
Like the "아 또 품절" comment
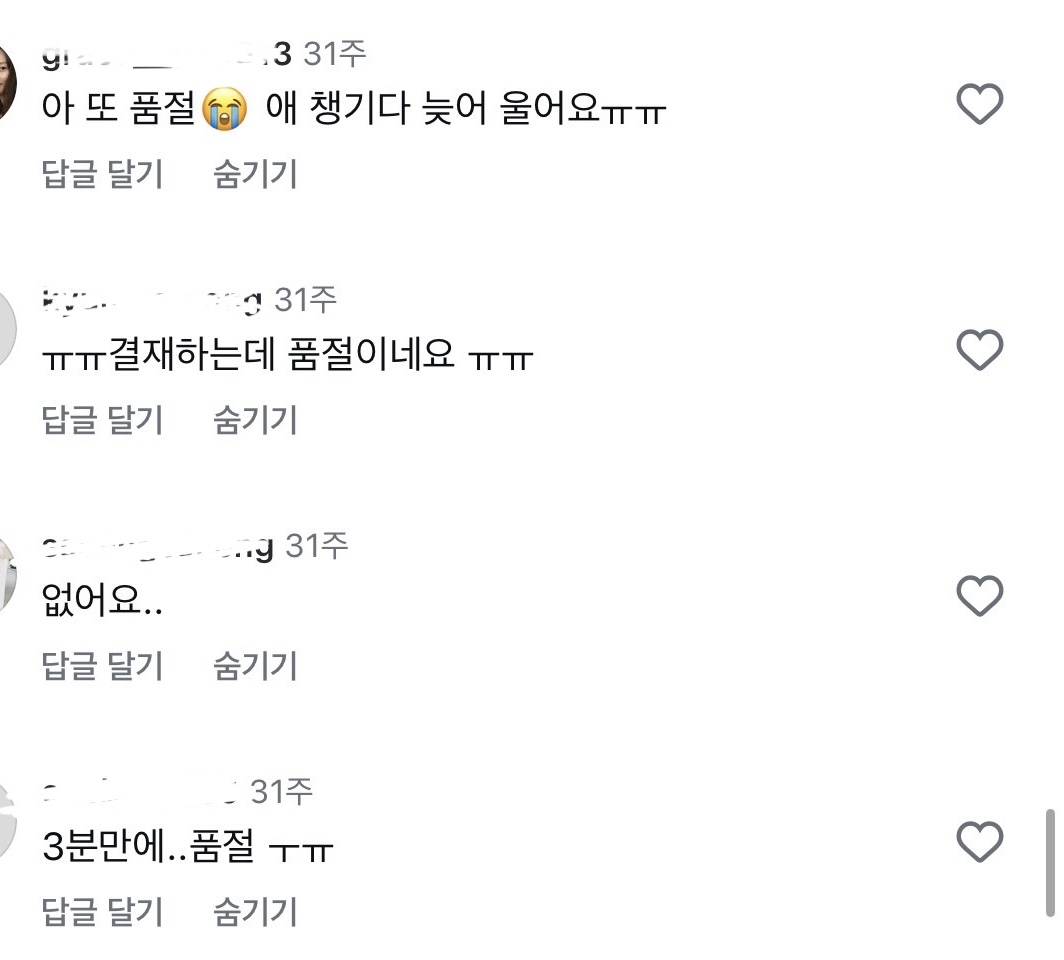click(x=979, y=105)
